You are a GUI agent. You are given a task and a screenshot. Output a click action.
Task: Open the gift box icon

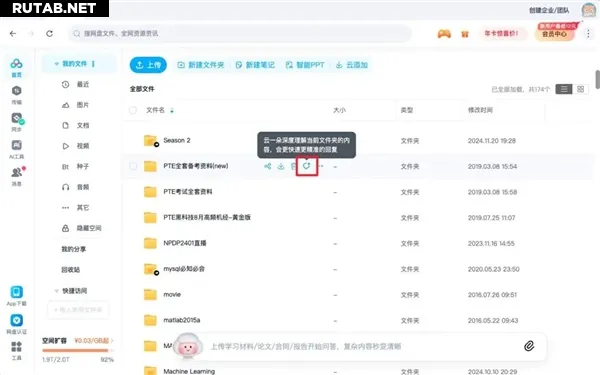[465, 34]
